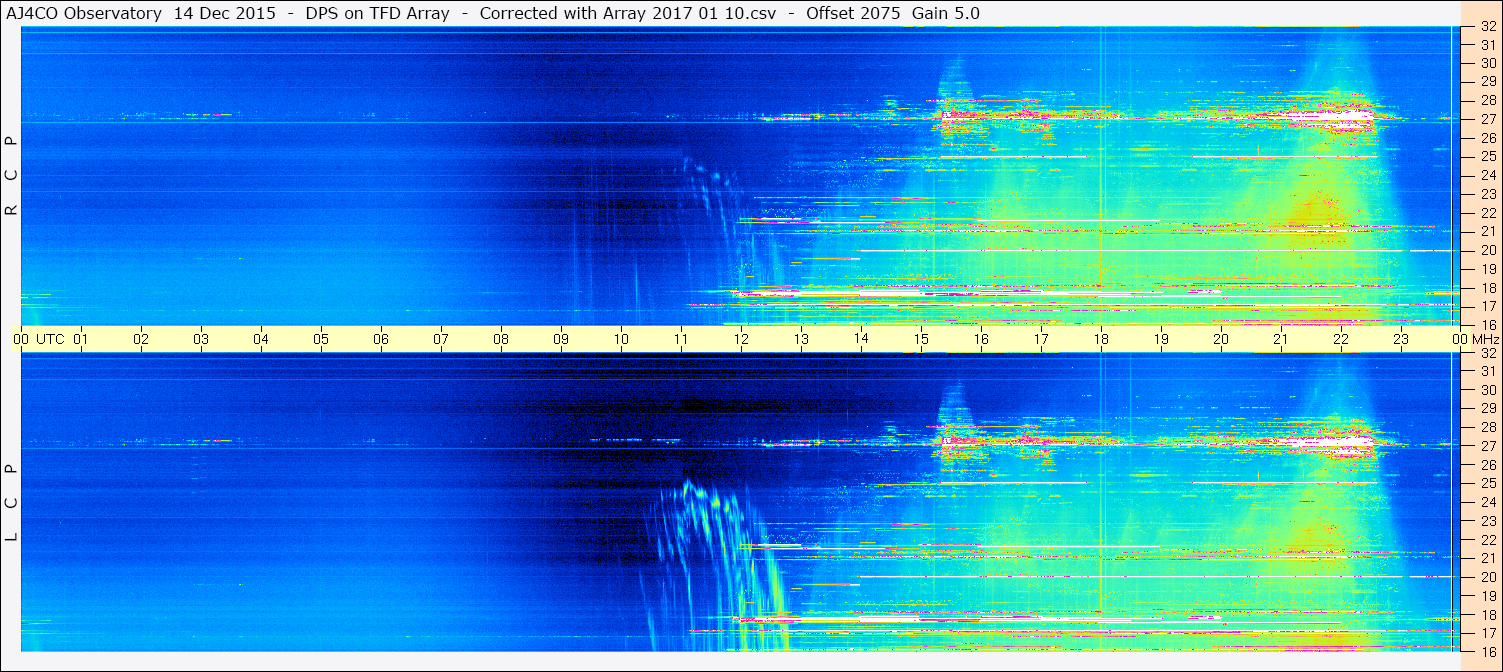Select hour 20 on the time axis
1503x672 pixels.
(x=1221, y=339)
